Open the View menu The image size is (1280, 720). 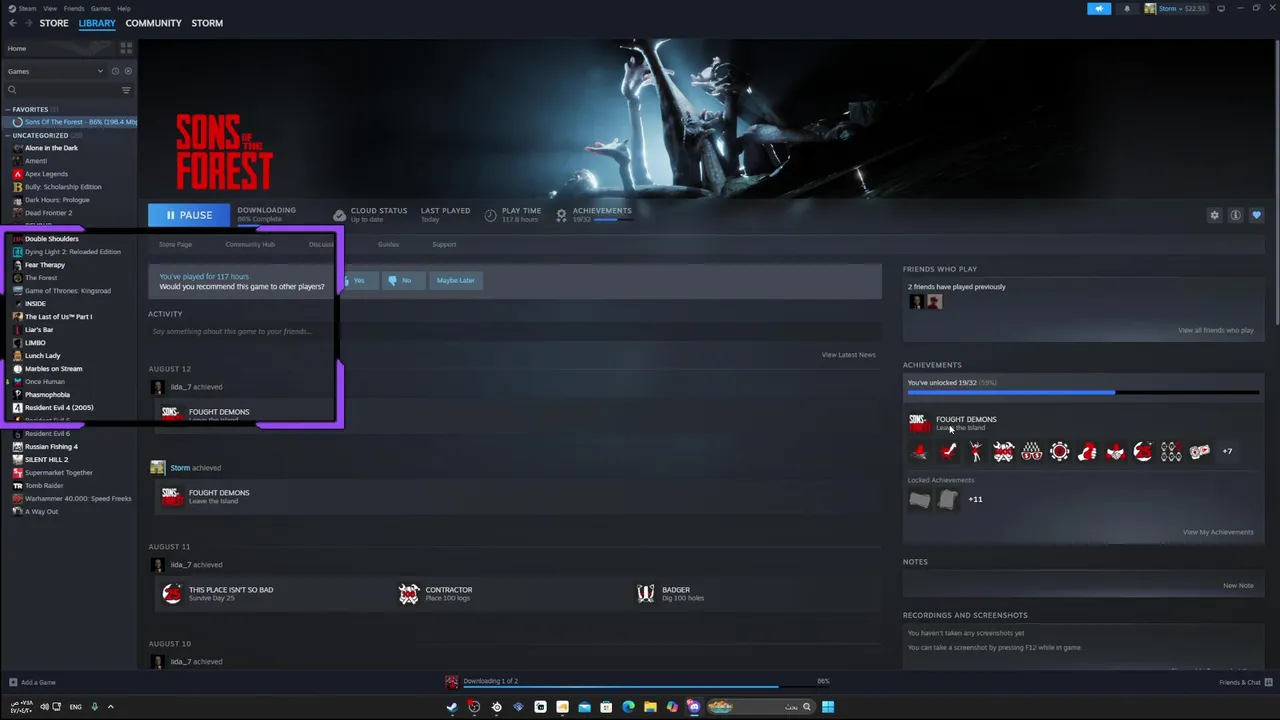(x=50, y=8)
